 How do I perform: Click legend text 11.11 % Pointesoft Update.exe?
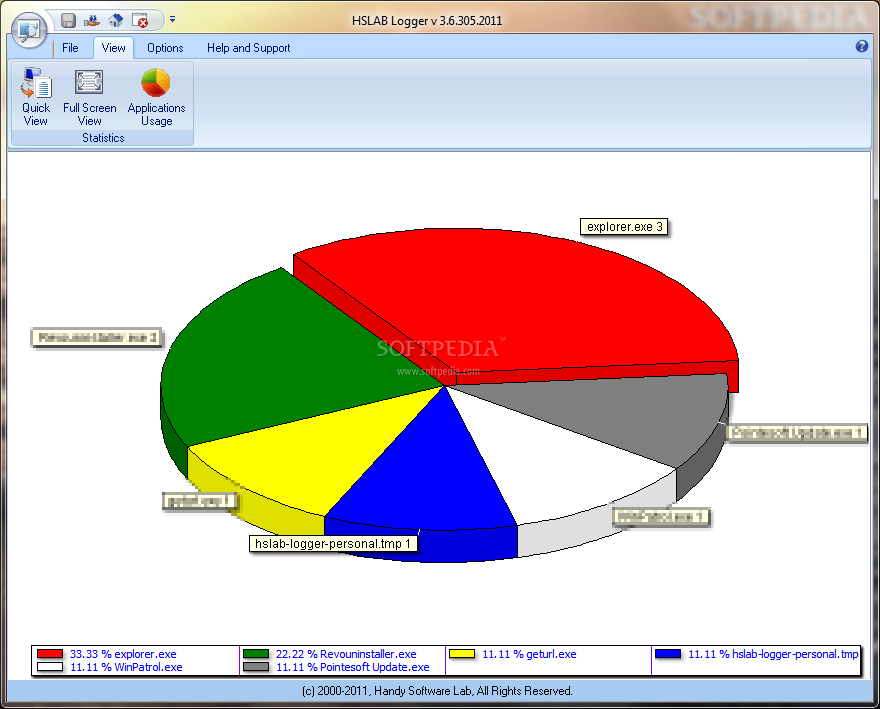click(352, 667)
